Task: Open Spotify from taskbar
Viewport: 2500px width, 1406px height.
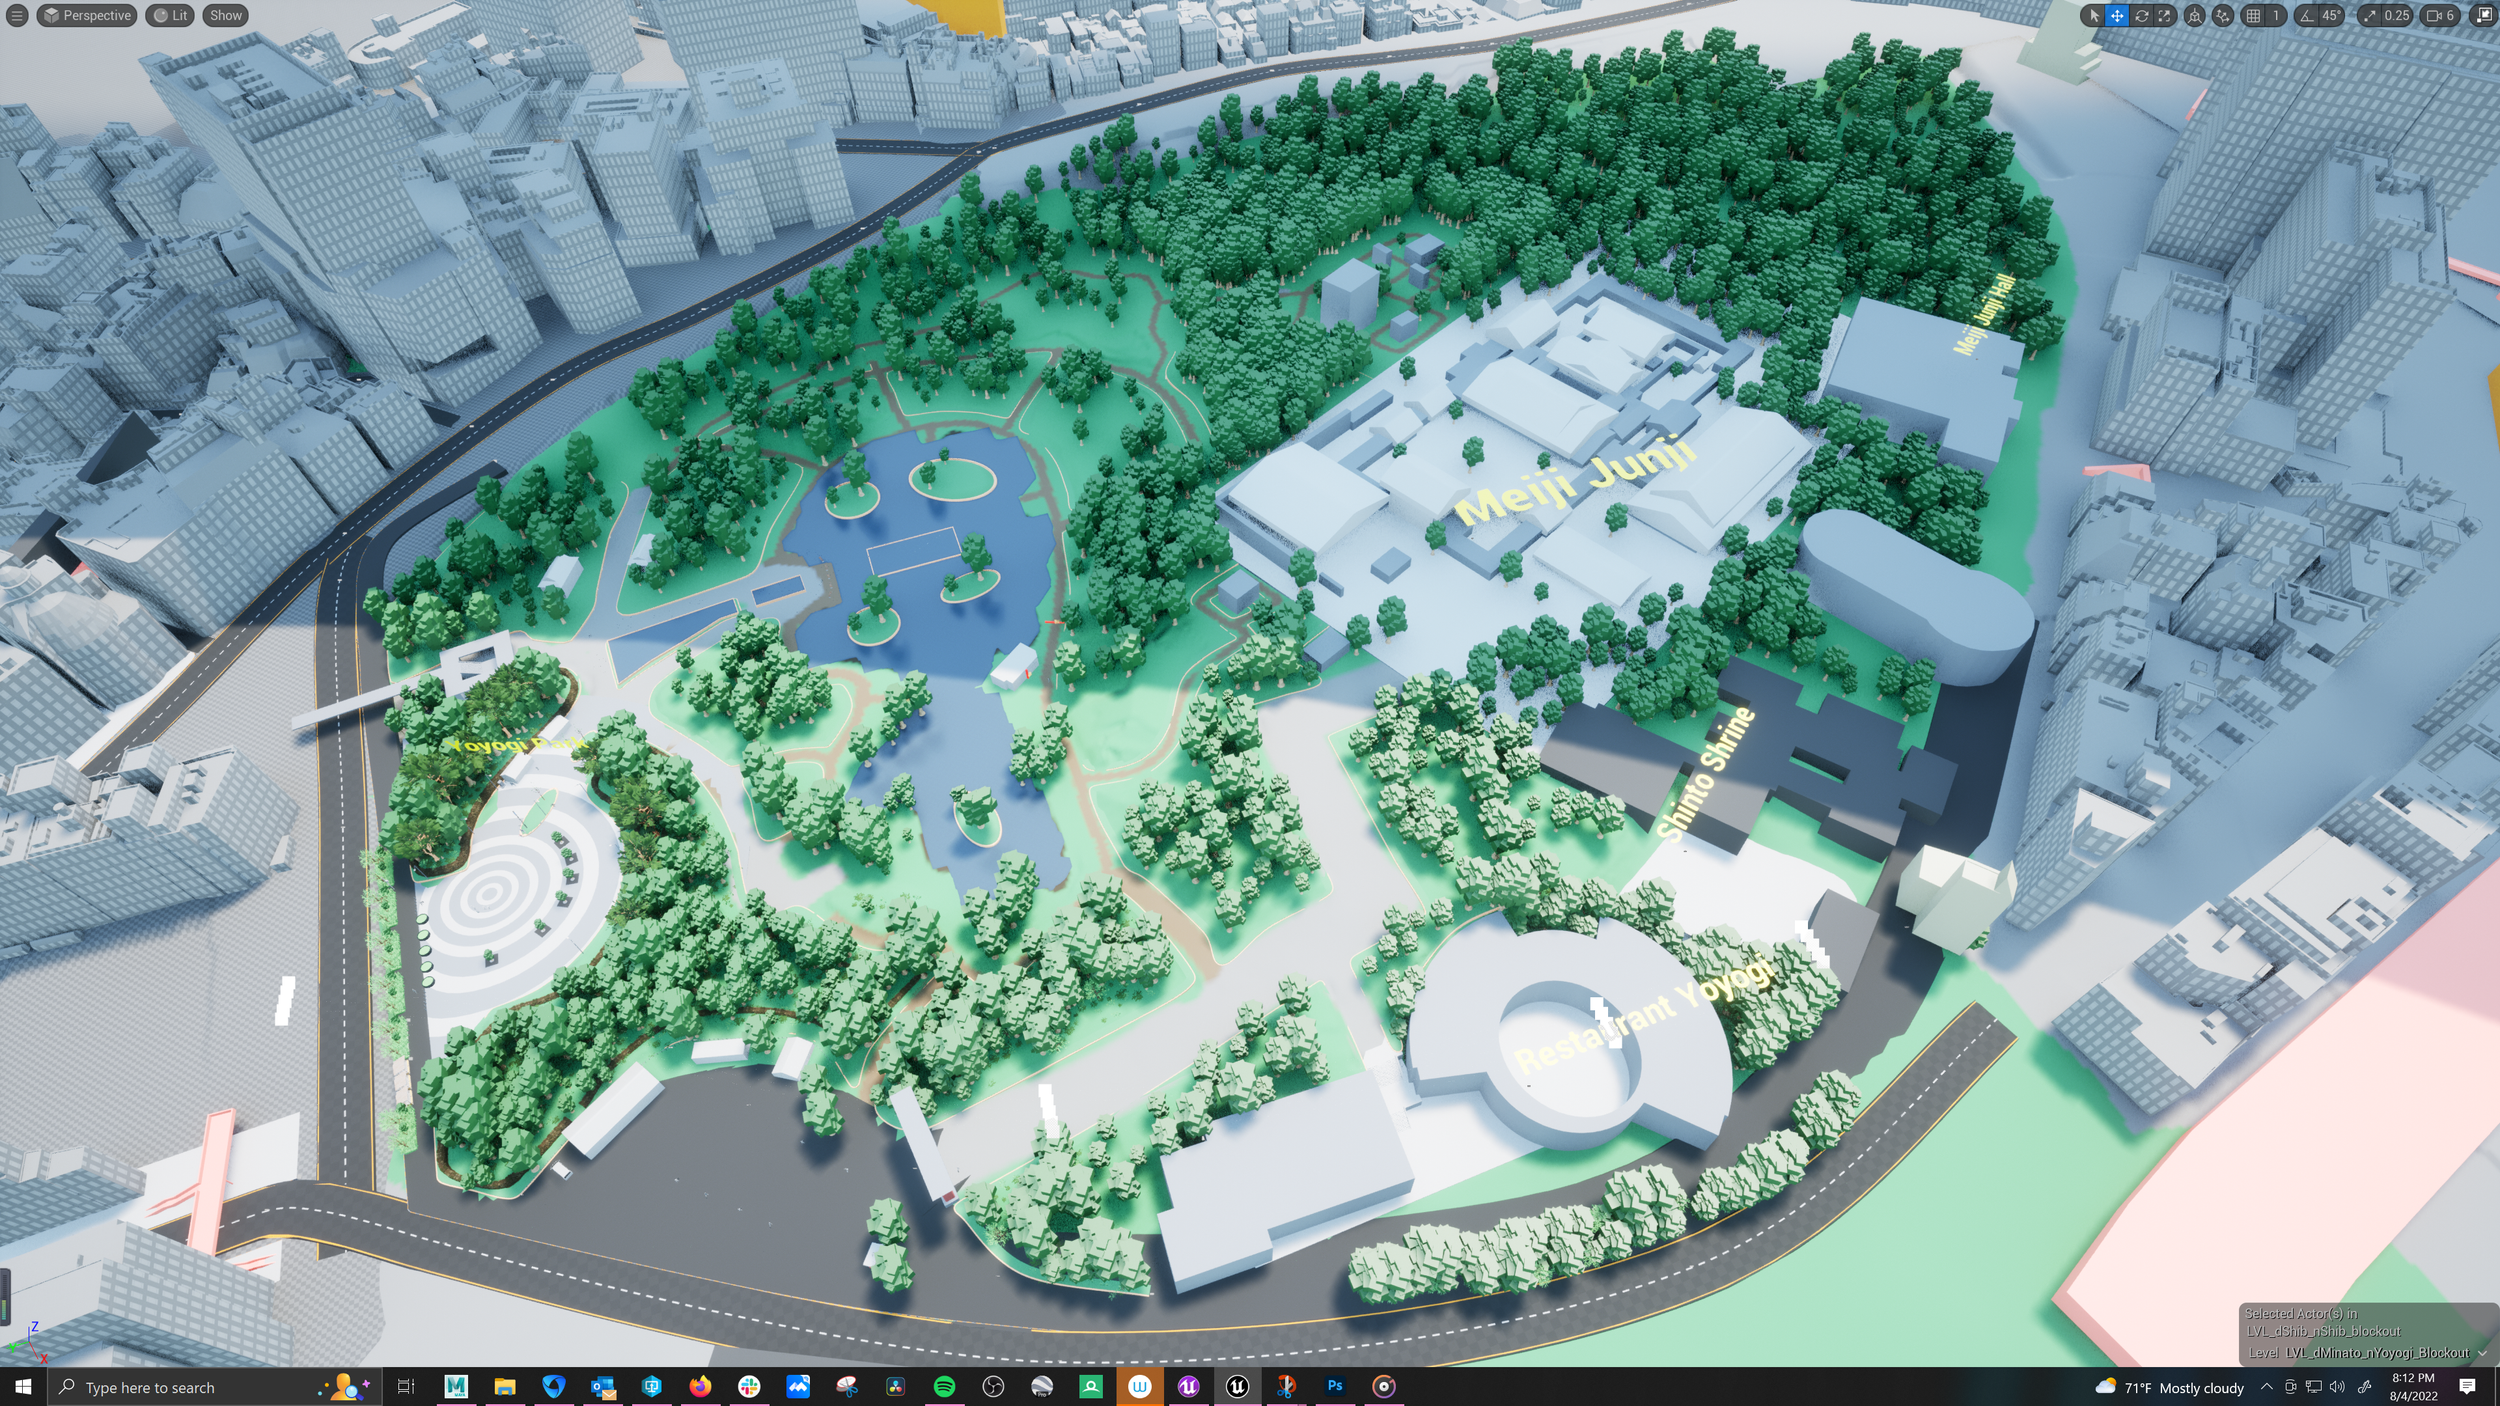Action: point(944,1387)
